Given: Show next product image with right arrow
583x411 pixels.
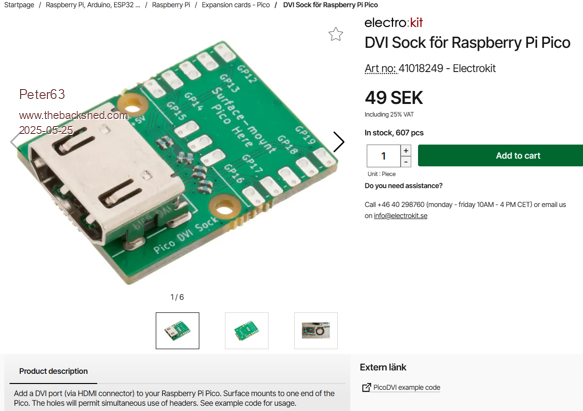Looking at the screenshot, I should coord(338,142).
